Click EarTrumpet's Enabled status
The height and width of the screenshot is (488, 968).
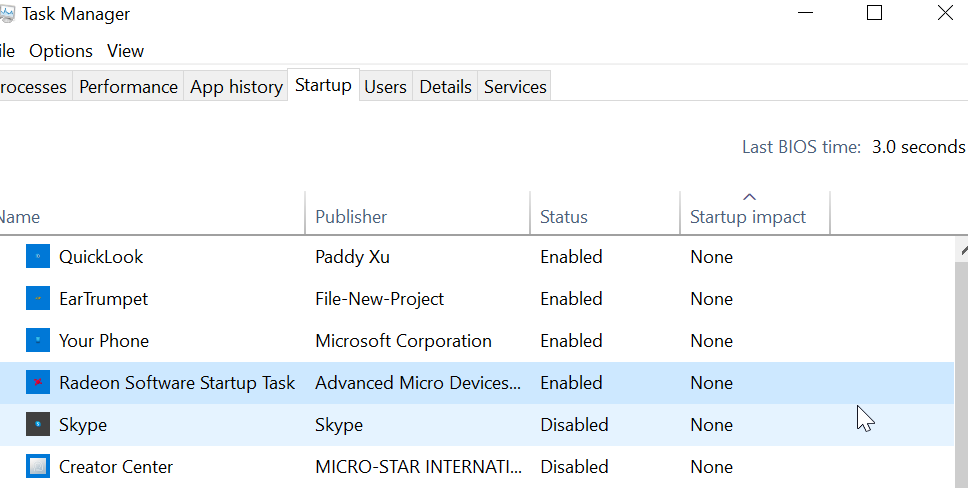coord(571,298)
